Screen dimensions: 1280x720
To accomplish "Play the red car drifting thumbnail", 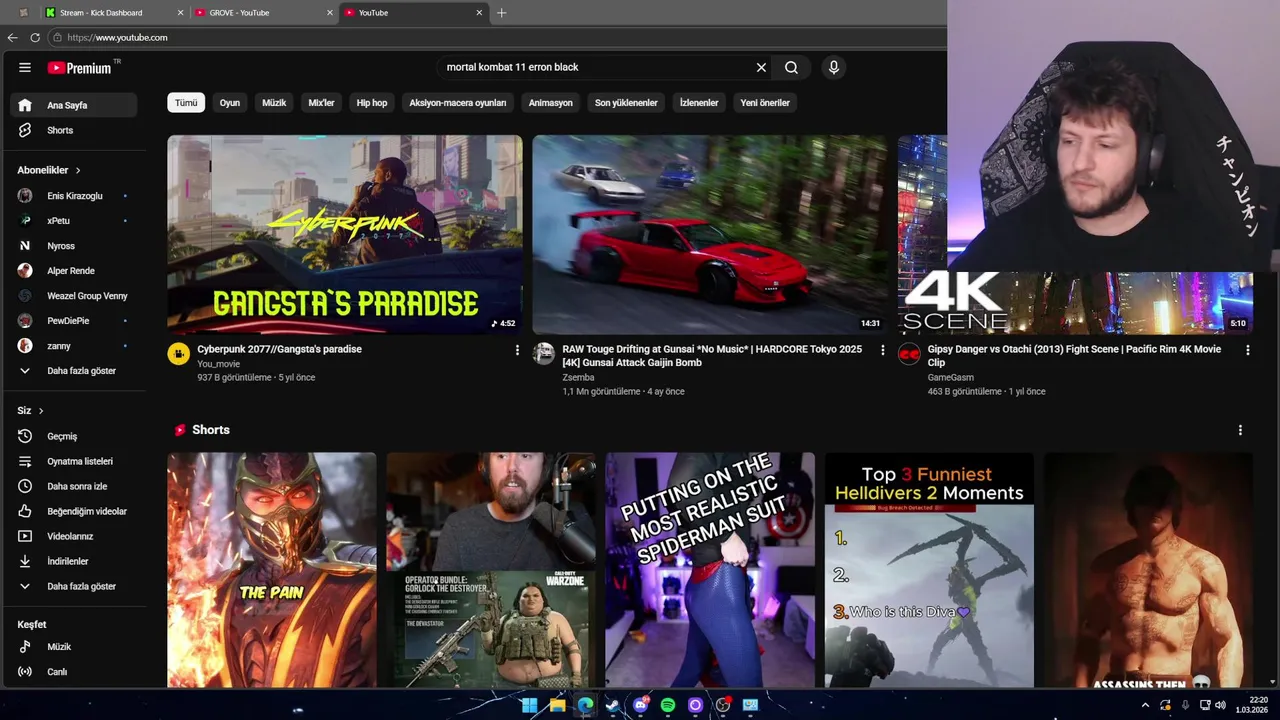I will pos(709,235).
